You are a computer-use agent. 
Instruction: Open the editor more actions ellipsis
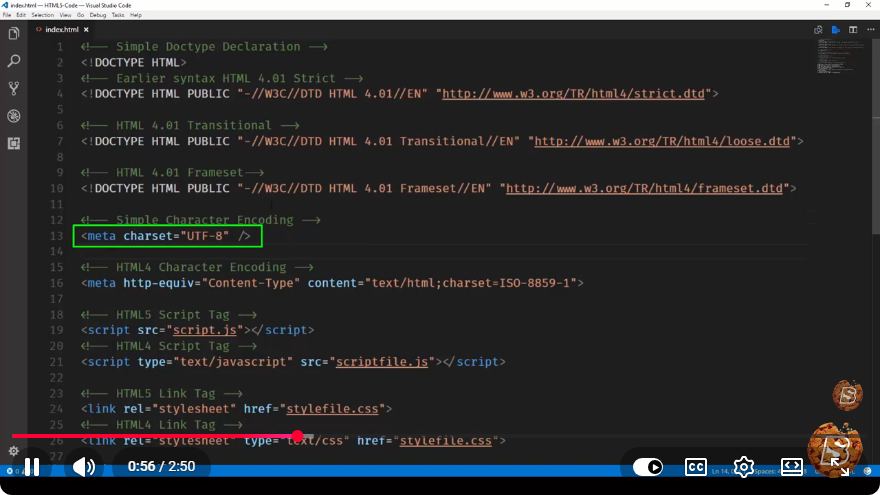[x=870, y=30]
